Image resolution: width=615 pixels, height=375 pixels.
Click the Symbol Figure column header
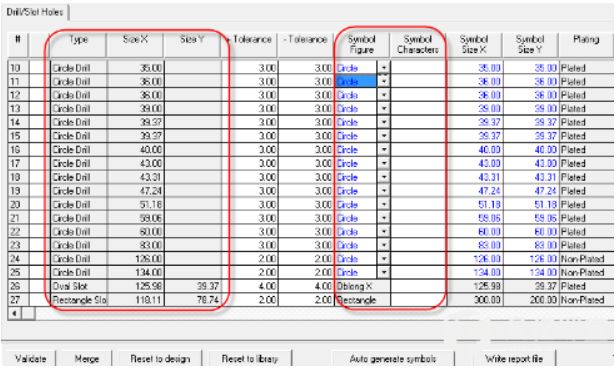point(362,44)
